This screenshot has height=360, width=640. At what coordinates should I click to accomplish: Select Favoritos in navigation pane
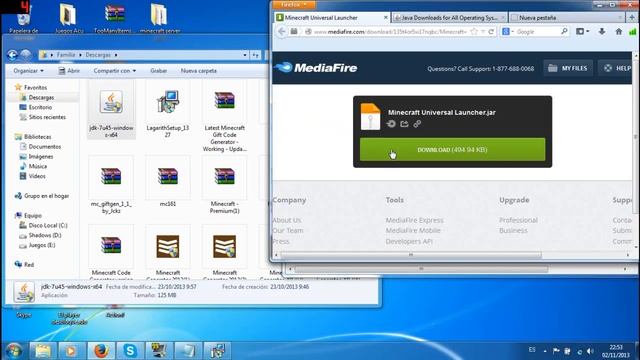tap(35, 87)
